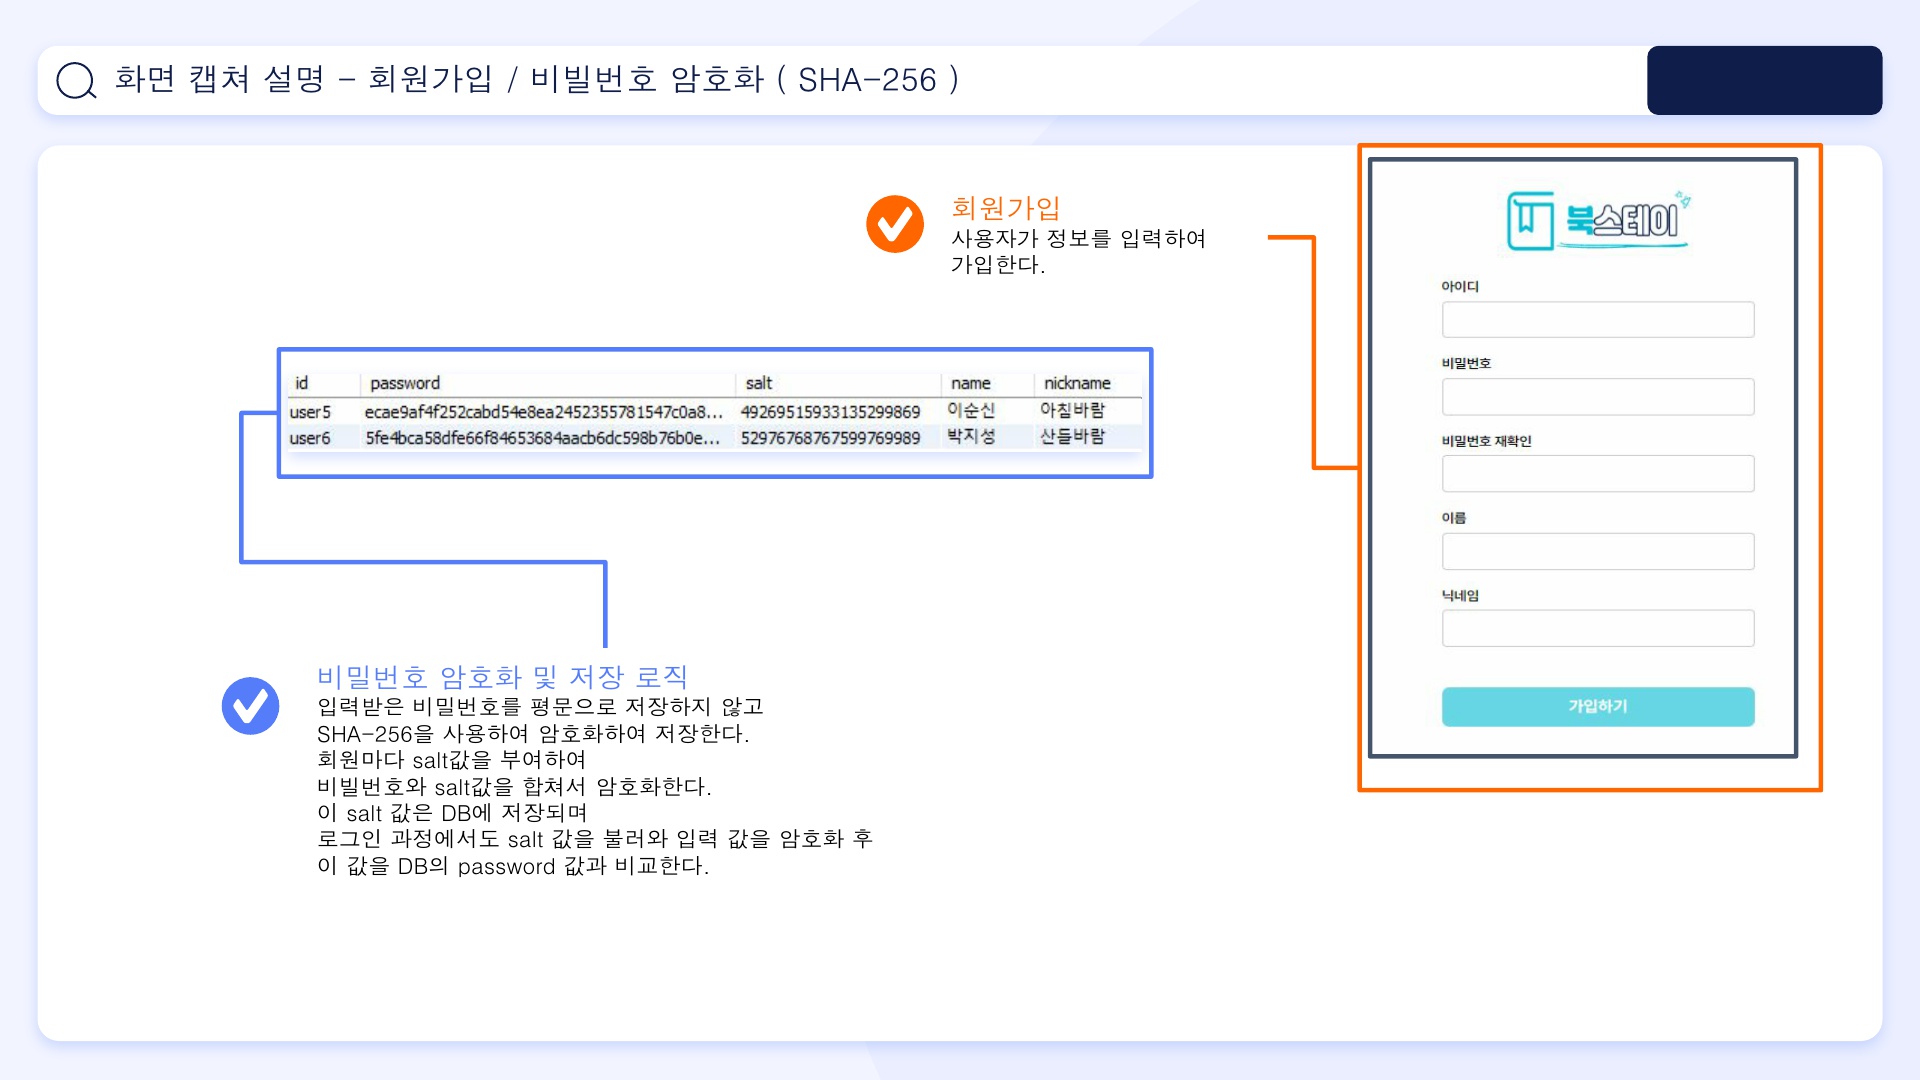
Task: Click the 이름 input field
Action: click(1597, 551)
